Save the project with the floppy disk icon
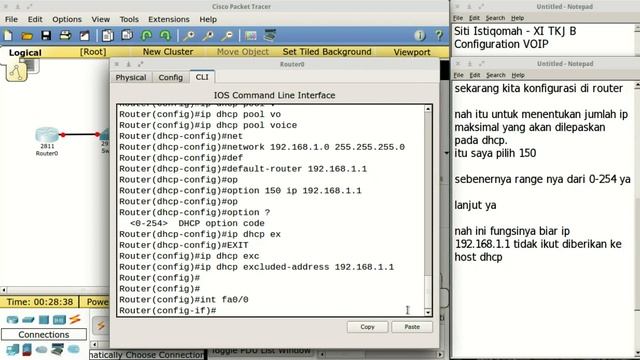The image size is (640, 360). pos(46,36)
